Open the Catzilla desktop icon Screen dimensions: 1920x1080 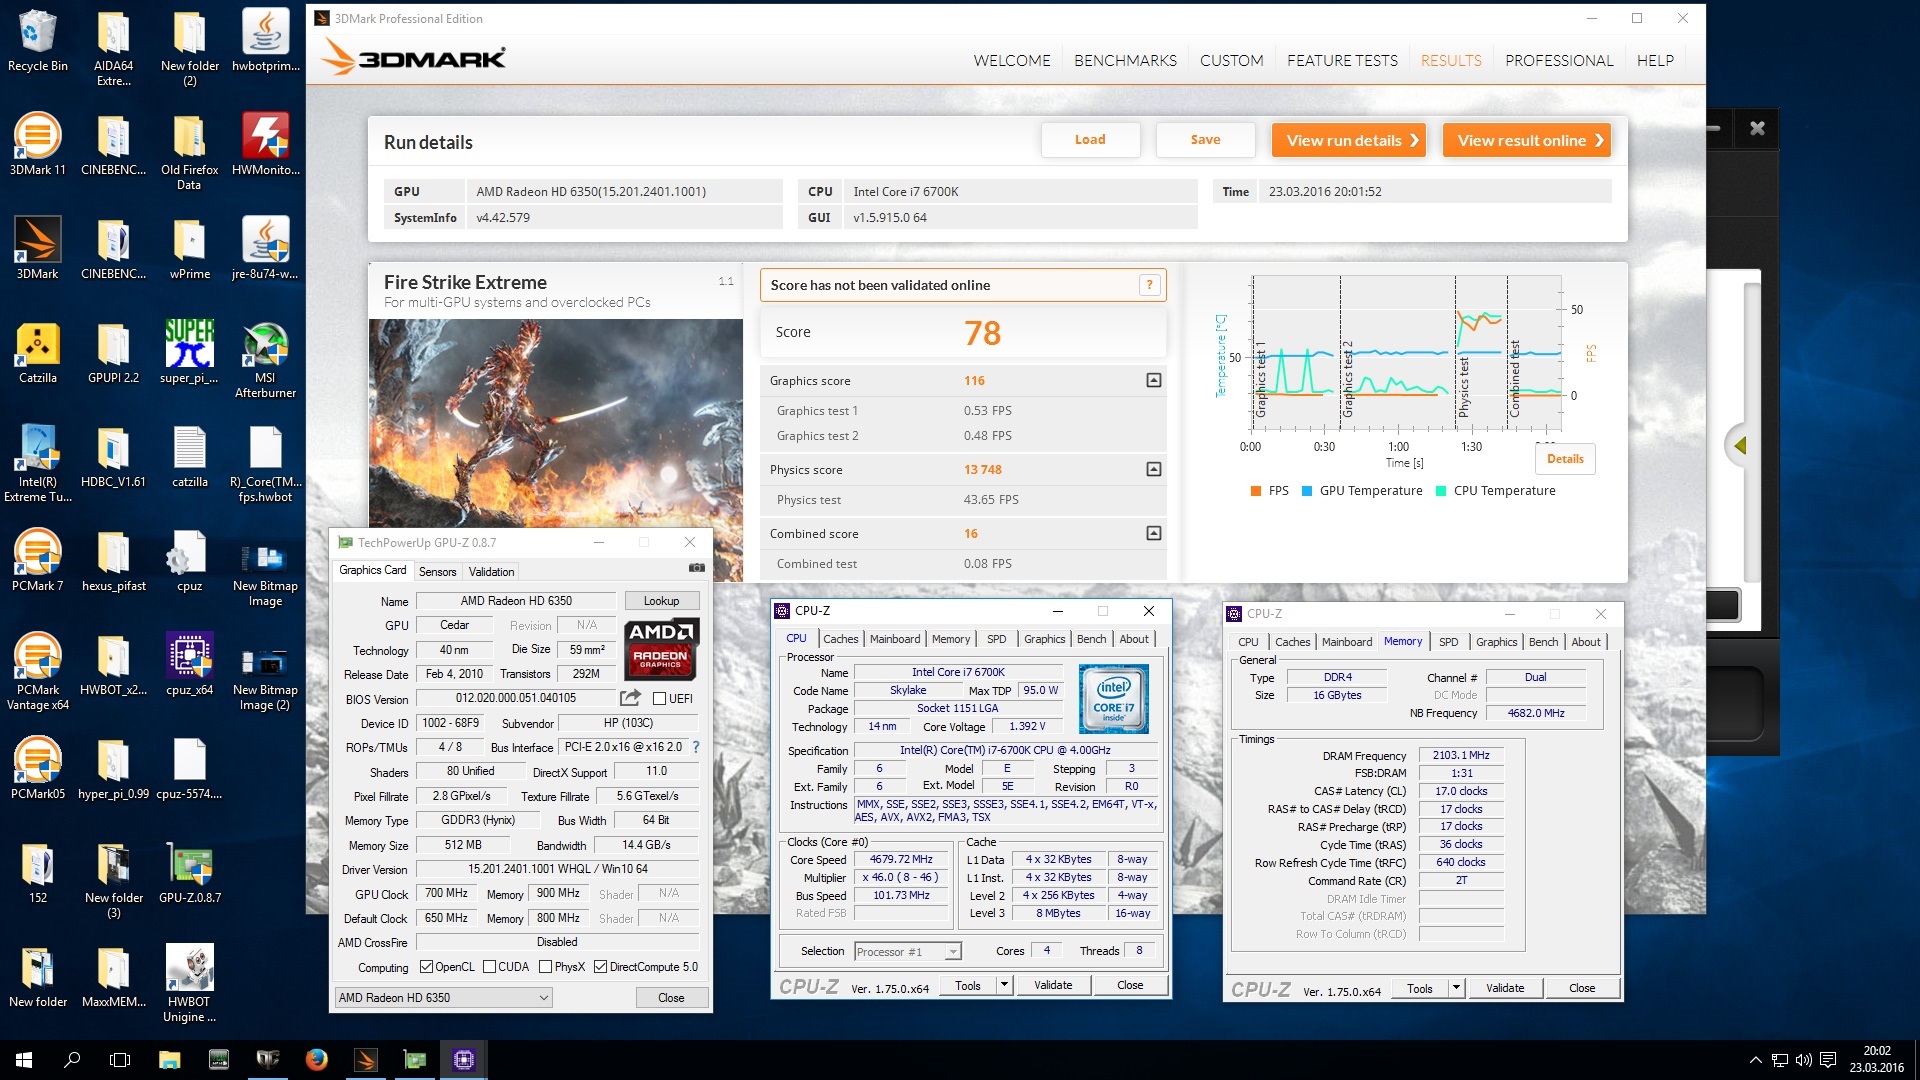coord(37,353)
